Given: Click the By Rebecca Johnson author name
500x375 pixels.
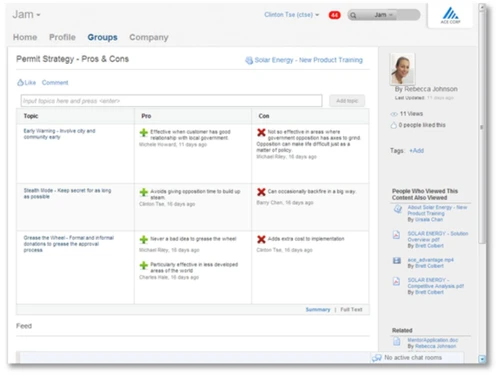Looking at the screenshot, I should tap(426, 89).
